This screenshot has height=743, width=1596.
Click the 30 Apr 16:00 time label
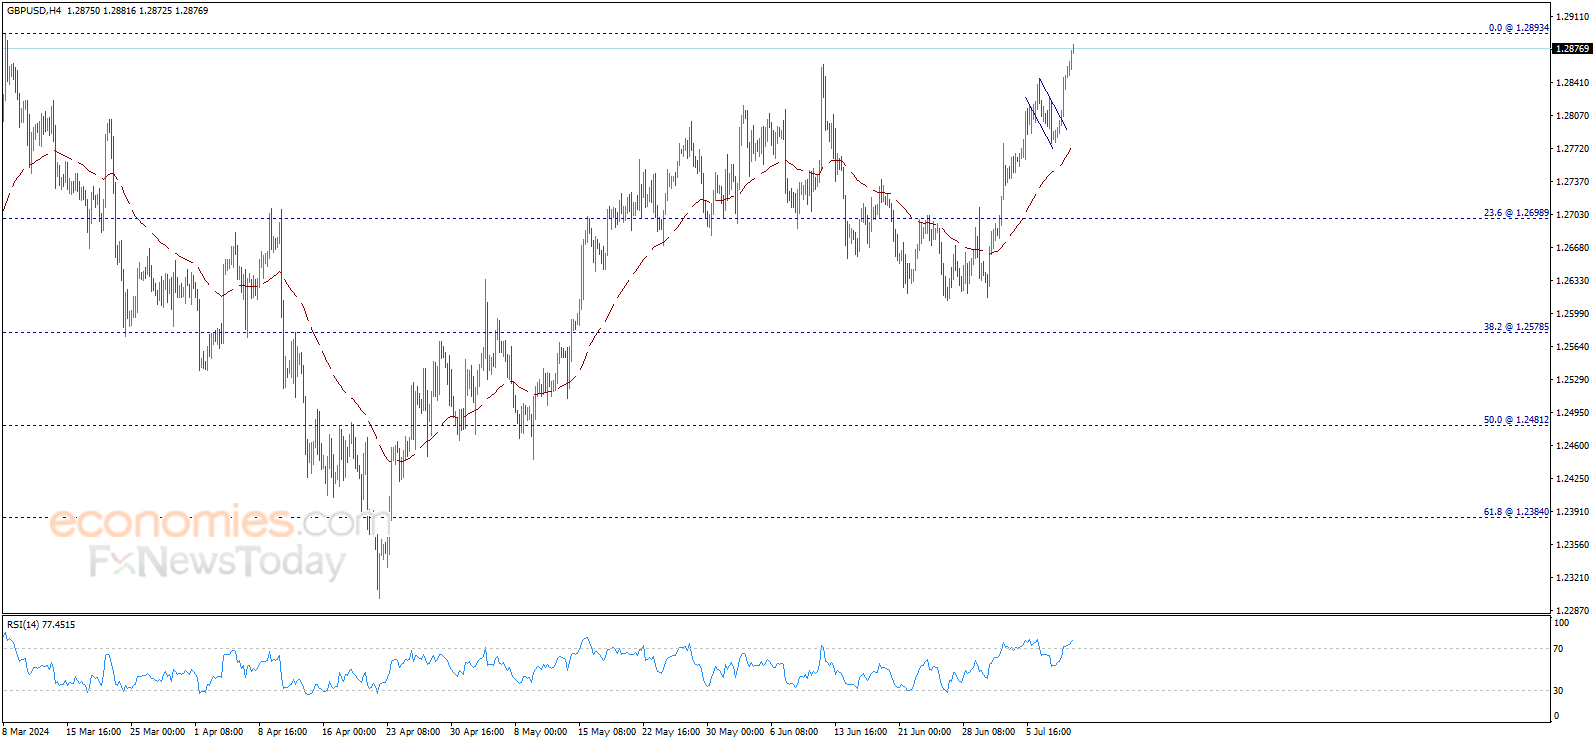[477, 732]
